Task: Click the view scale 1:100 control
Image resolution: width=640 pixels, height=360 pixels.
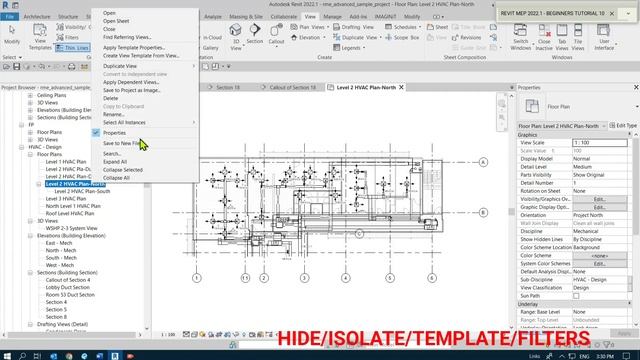Action: [167, 335]
